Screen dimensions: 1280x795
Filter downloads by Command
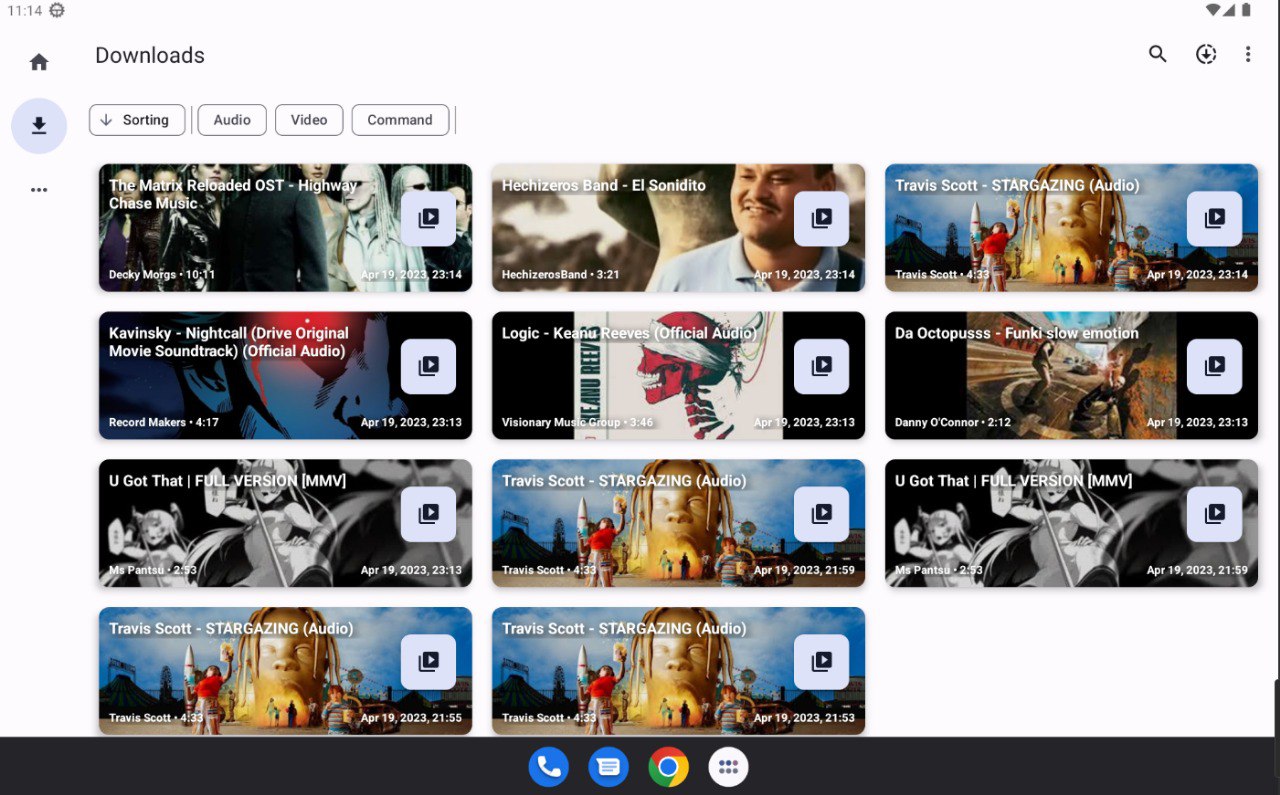pos(400,120)
